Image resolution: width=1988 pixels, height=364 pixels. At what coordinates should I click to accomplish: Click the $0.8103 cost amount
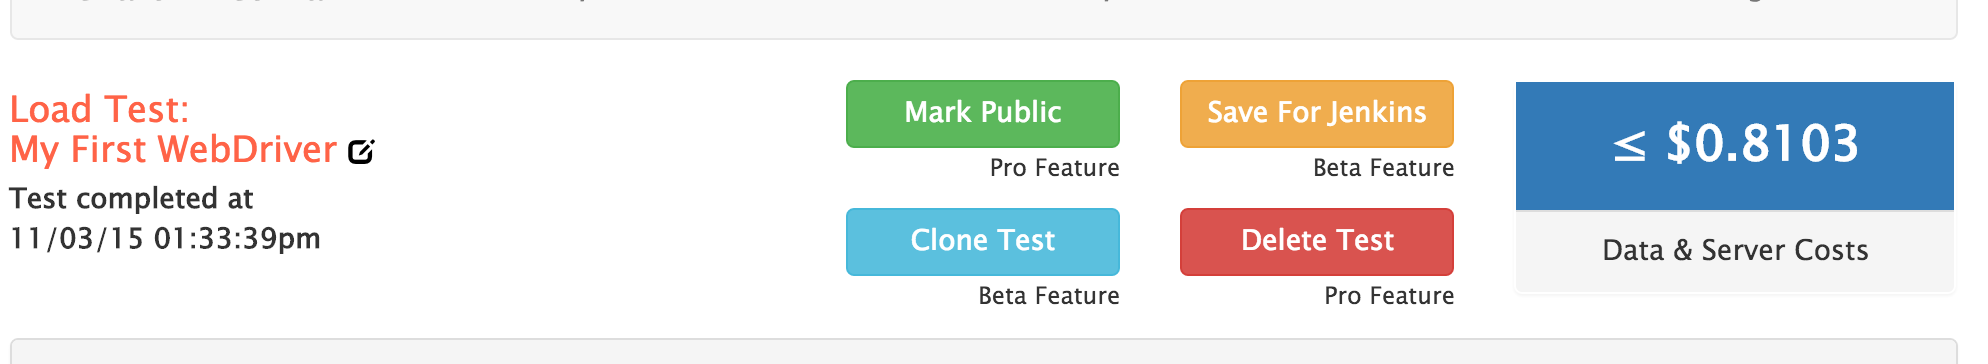[x=1762, y=144]
